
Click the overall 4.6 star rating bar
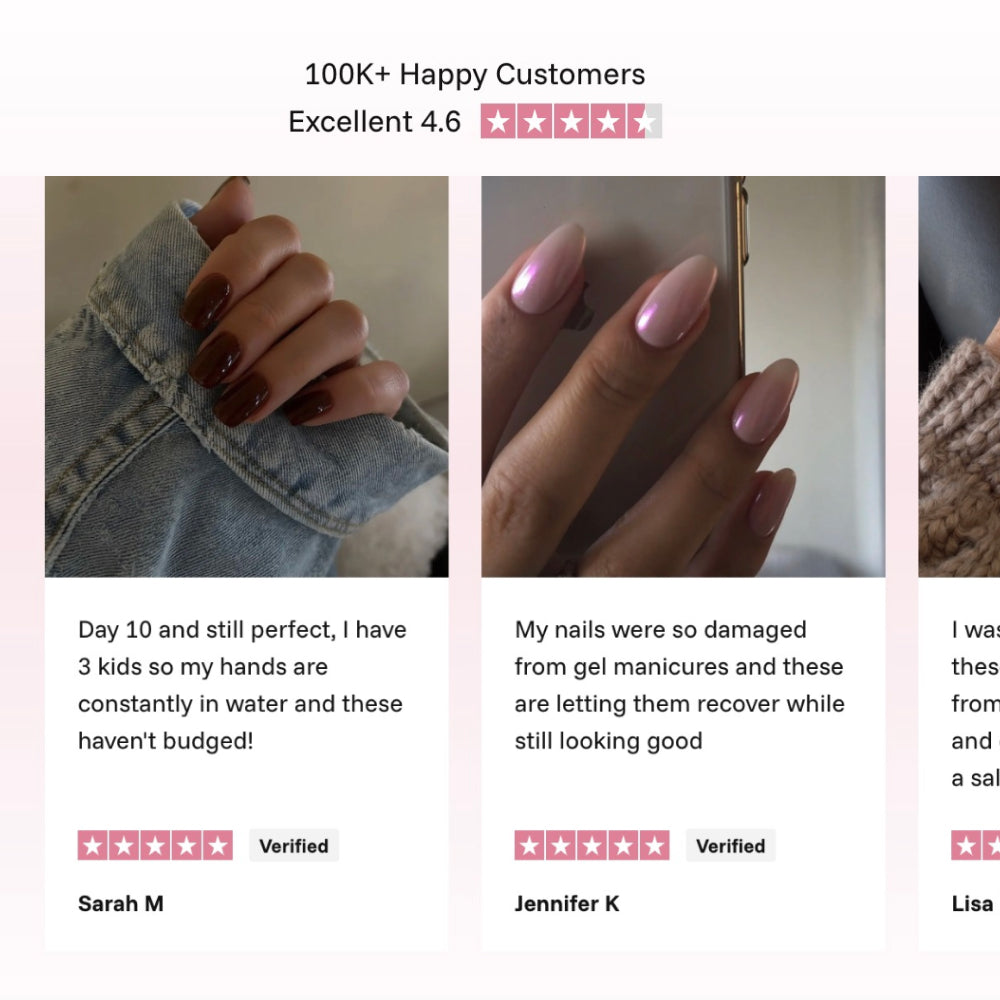pos(571,122)
